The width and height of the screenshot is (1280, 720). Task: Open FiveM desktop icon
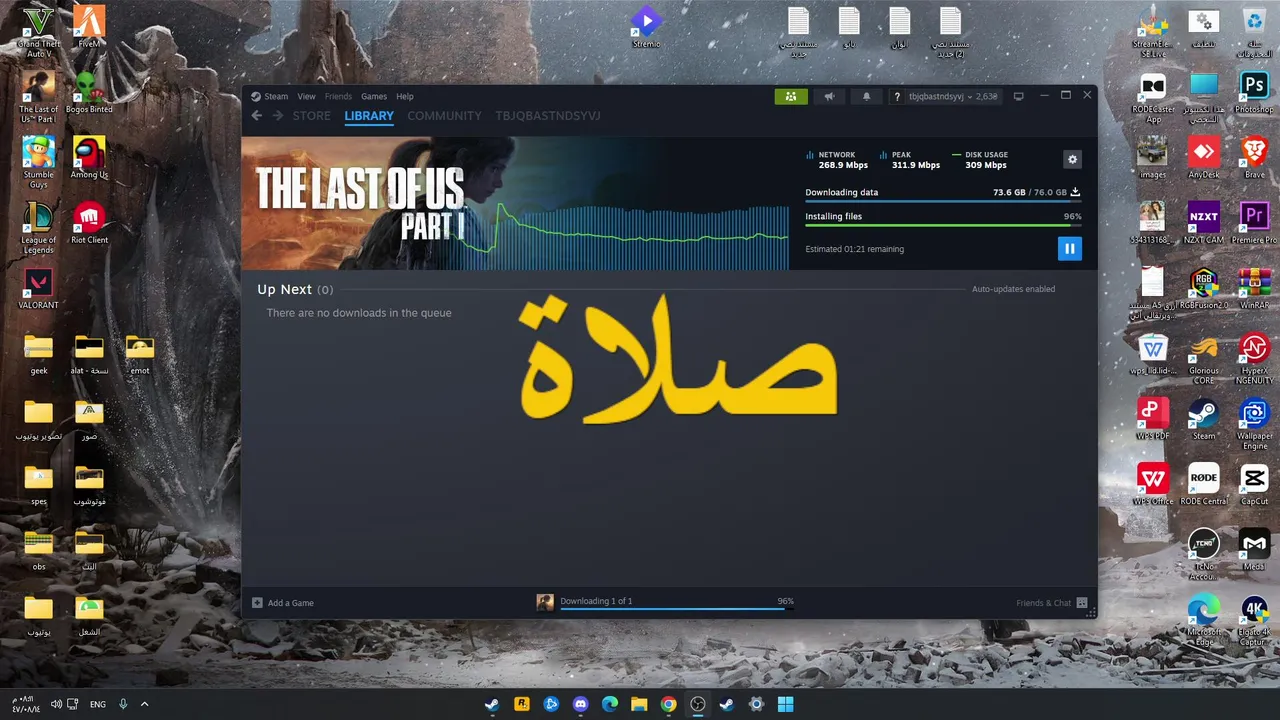pyautogui.click(x=89, y=26)
